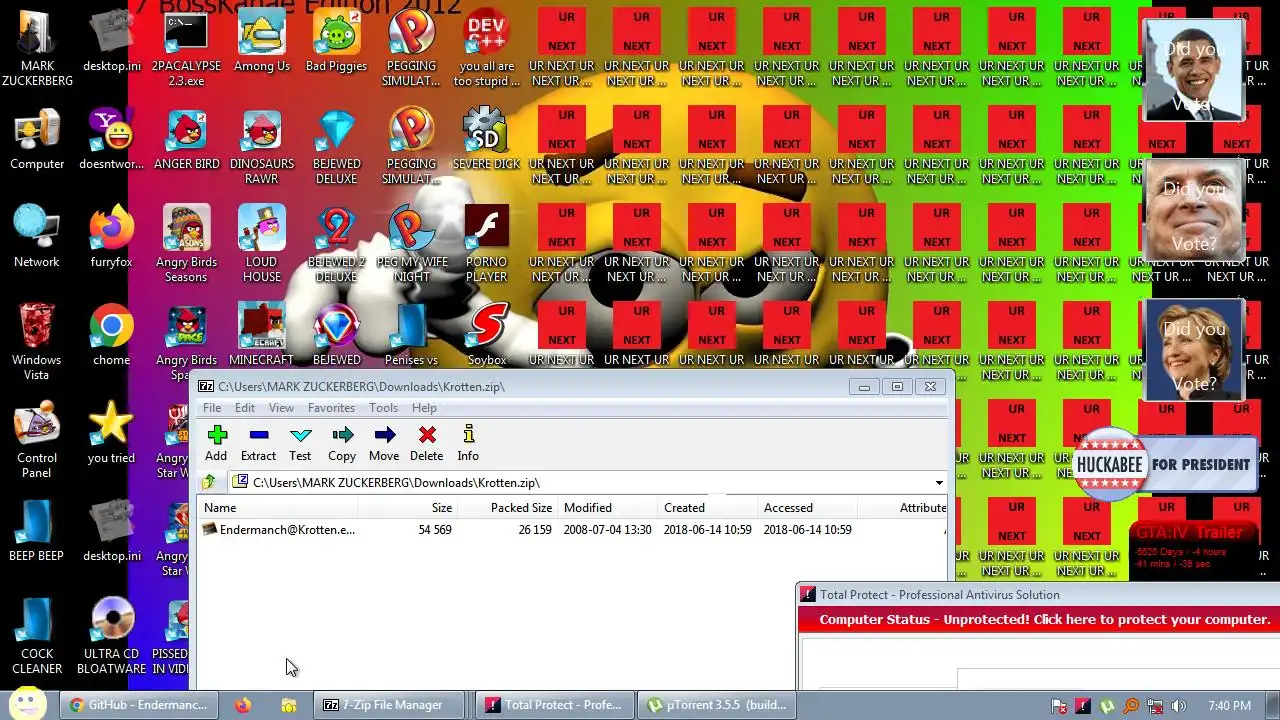Click the DINOSAURS RAWR desktop icon
The width and height of the screenshot is (1280, 720).
click(262, 146)
